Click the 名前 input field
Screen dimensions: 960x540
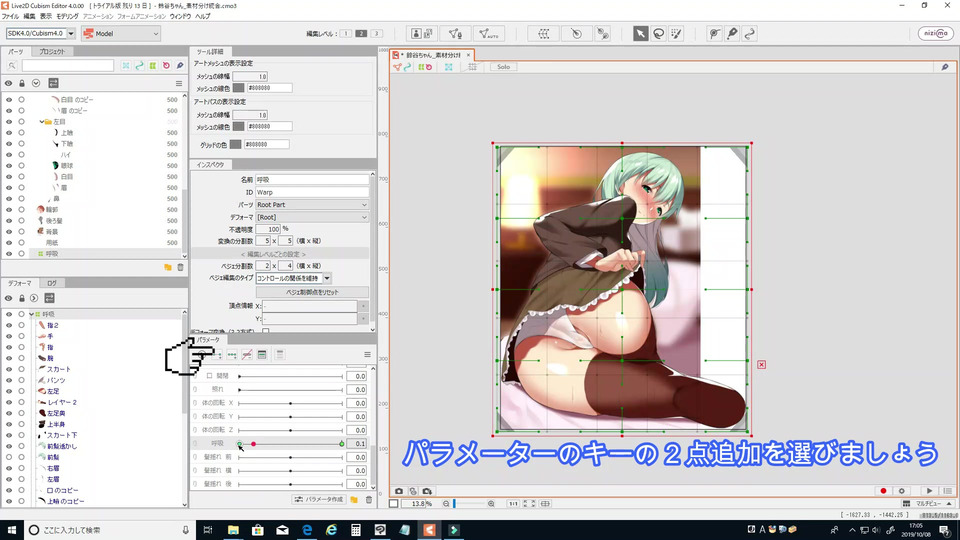[312, 180]
